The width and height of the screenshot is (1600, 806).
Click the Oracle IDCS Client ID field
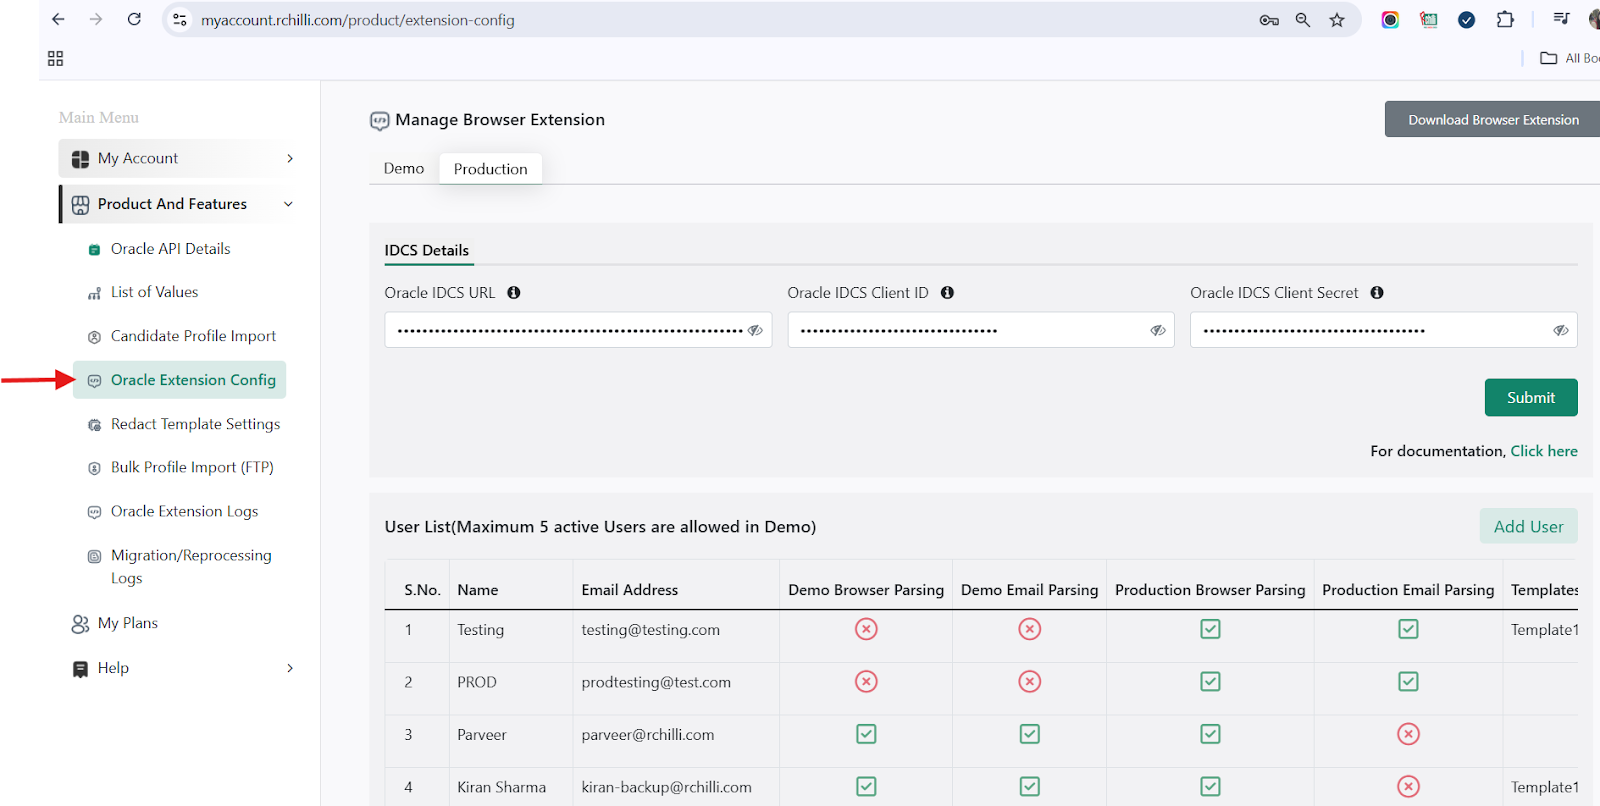[981, 330]
